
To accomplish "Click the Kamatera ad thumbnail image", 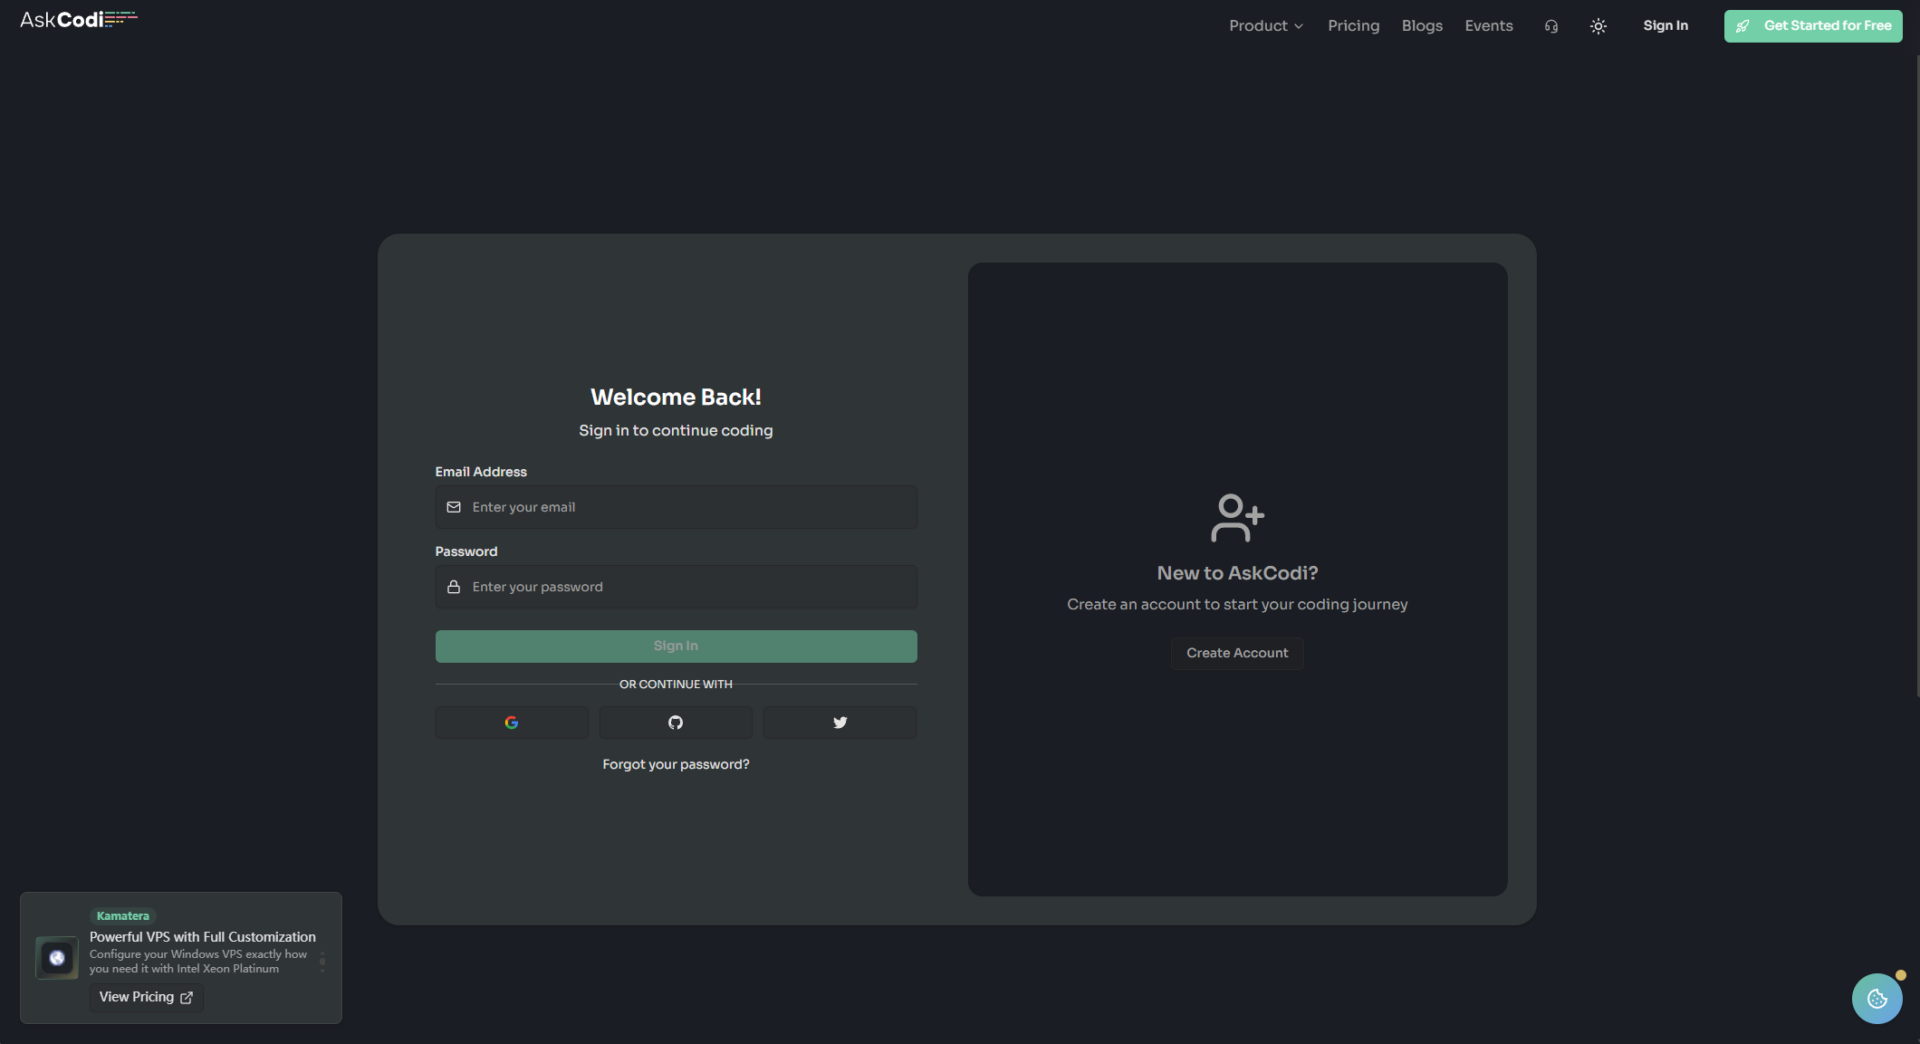I will [57, 958].
